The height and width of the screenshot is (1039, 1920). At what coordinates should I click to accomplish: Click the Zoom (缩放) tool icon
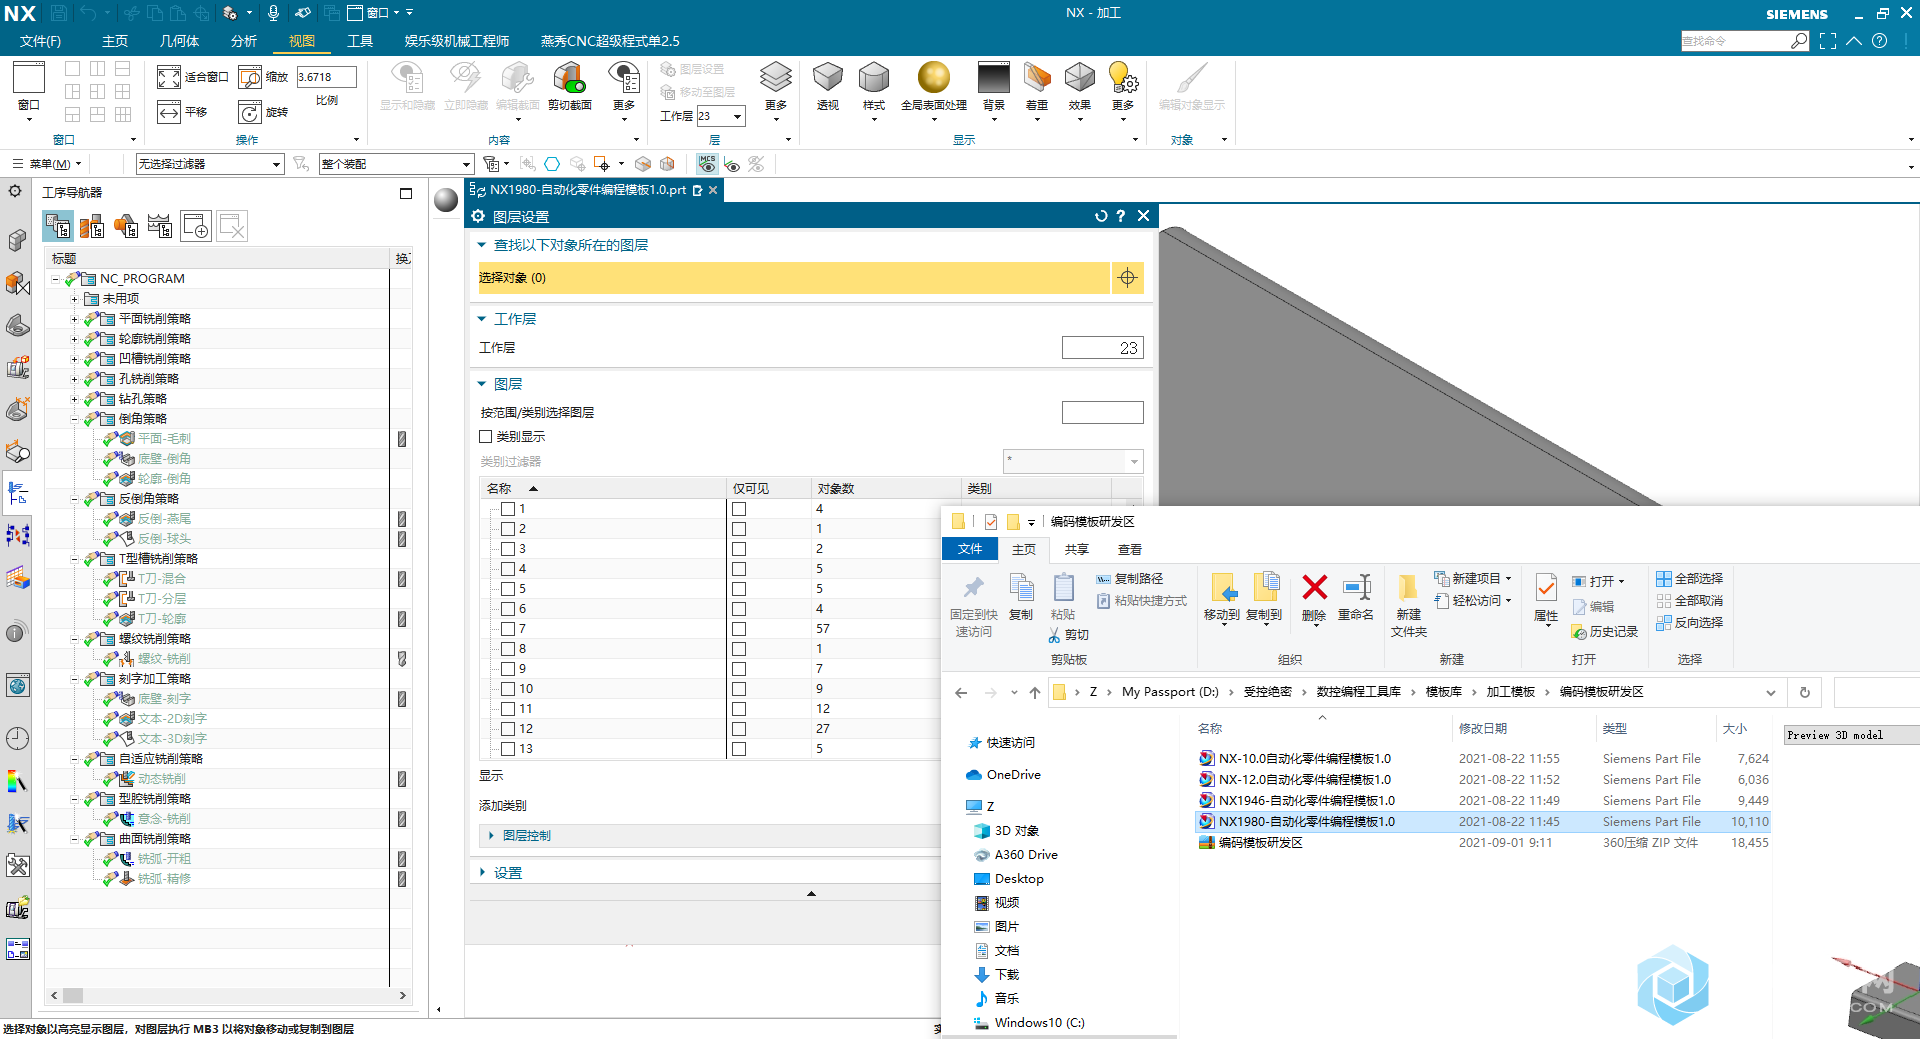250,77
